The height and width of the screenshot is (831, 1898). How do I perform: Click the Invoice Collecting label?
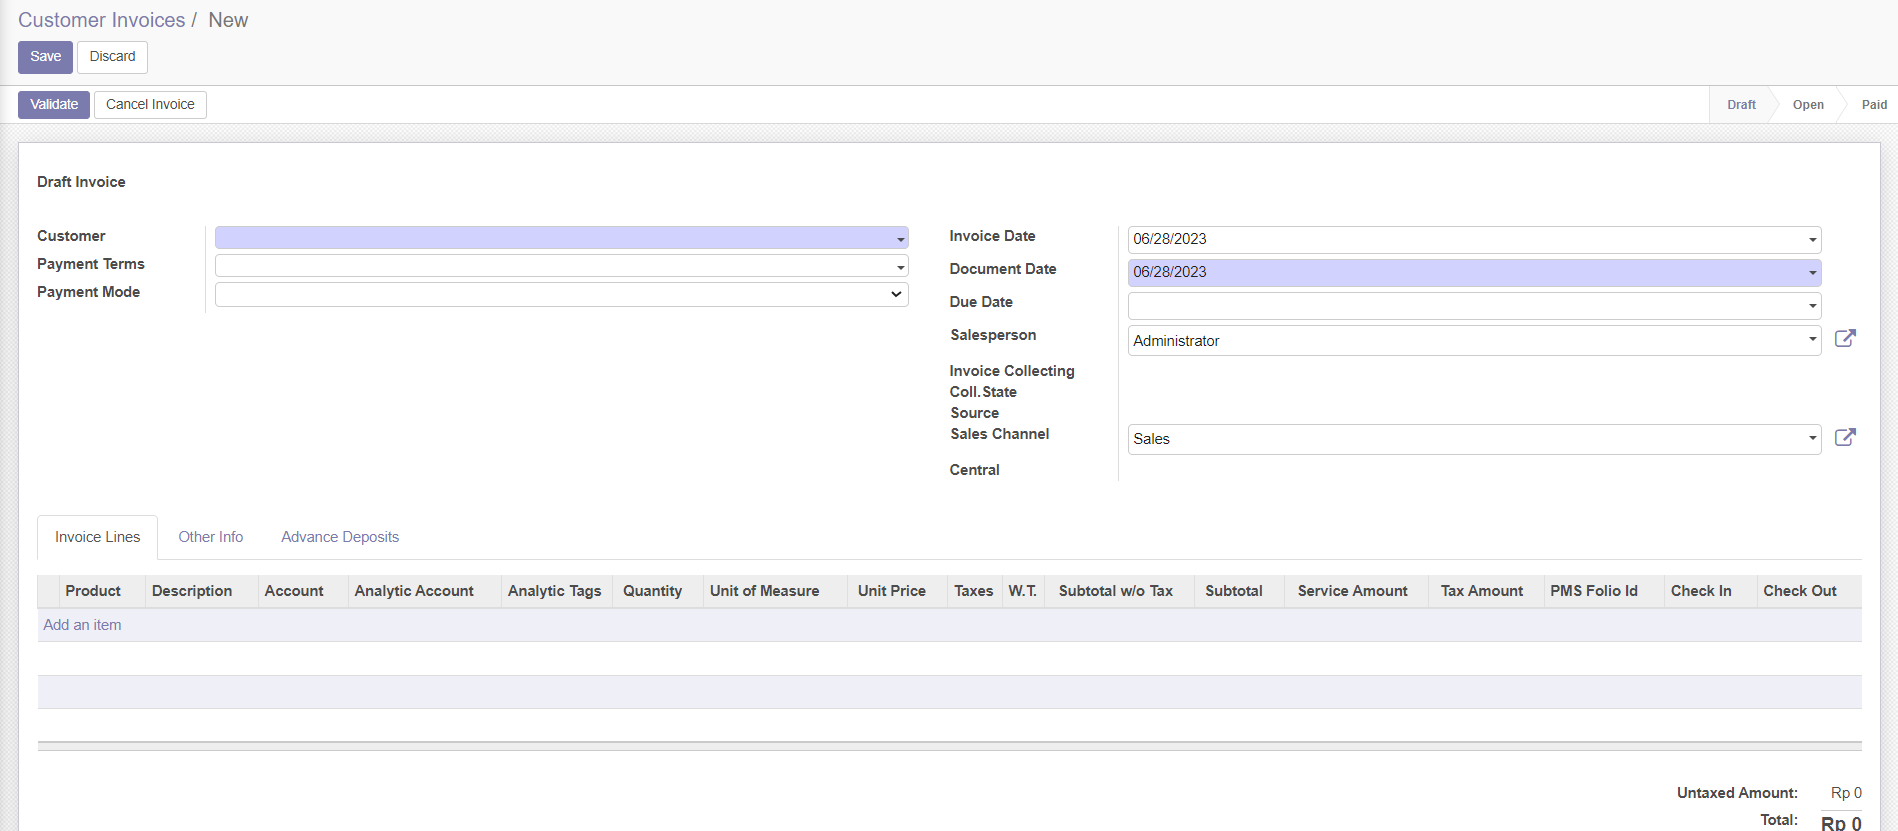1012,371
